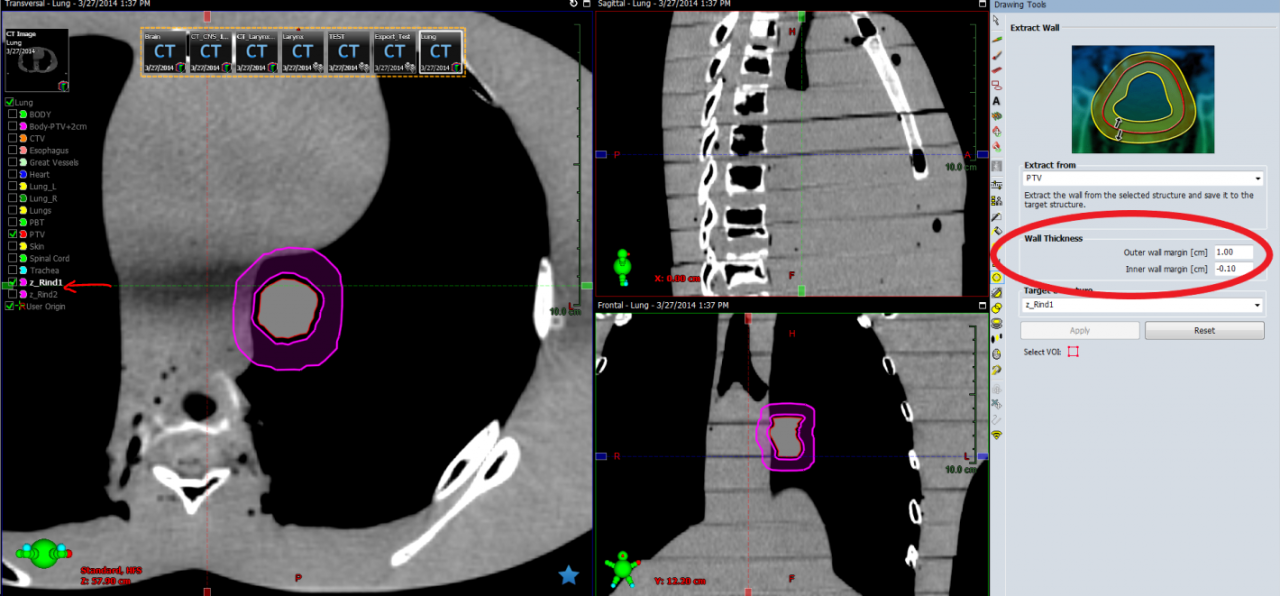Click the Extract Wall ring tool icon

(997, 276)
